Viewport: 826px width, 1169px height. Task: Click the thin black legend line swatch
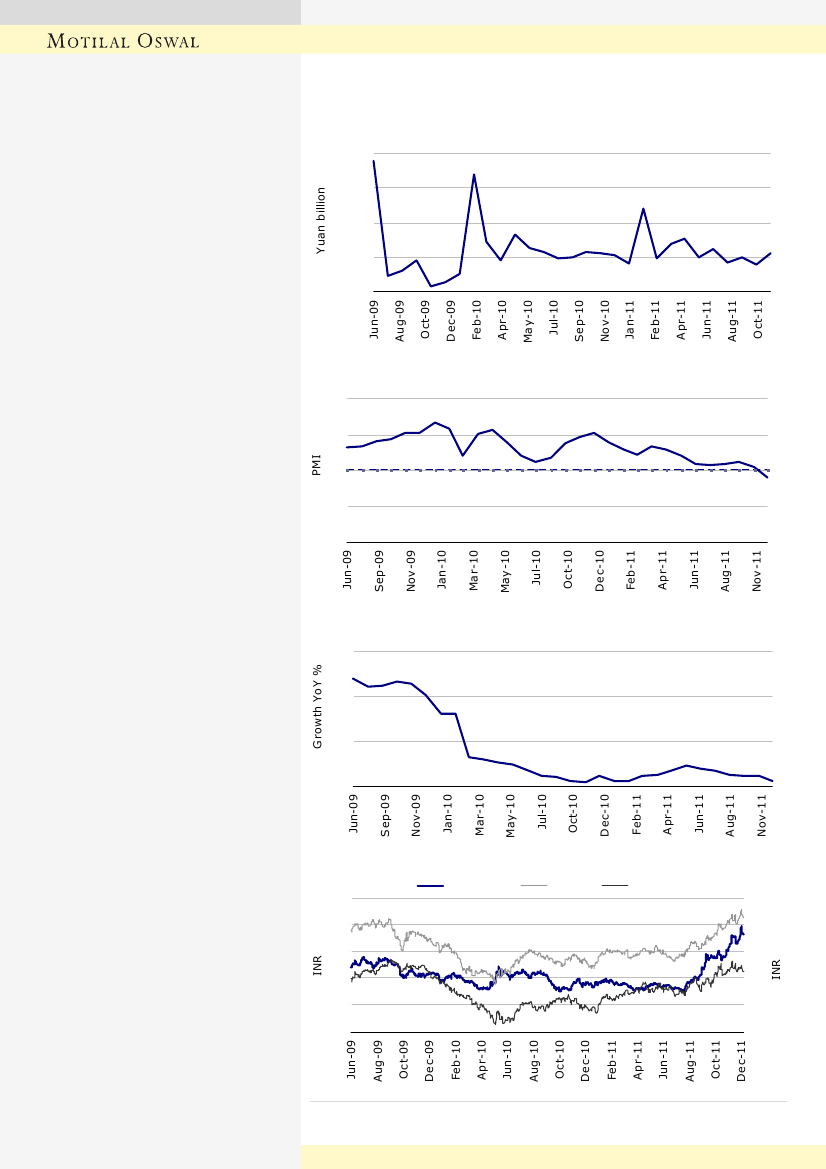click(x=614, y=886)
